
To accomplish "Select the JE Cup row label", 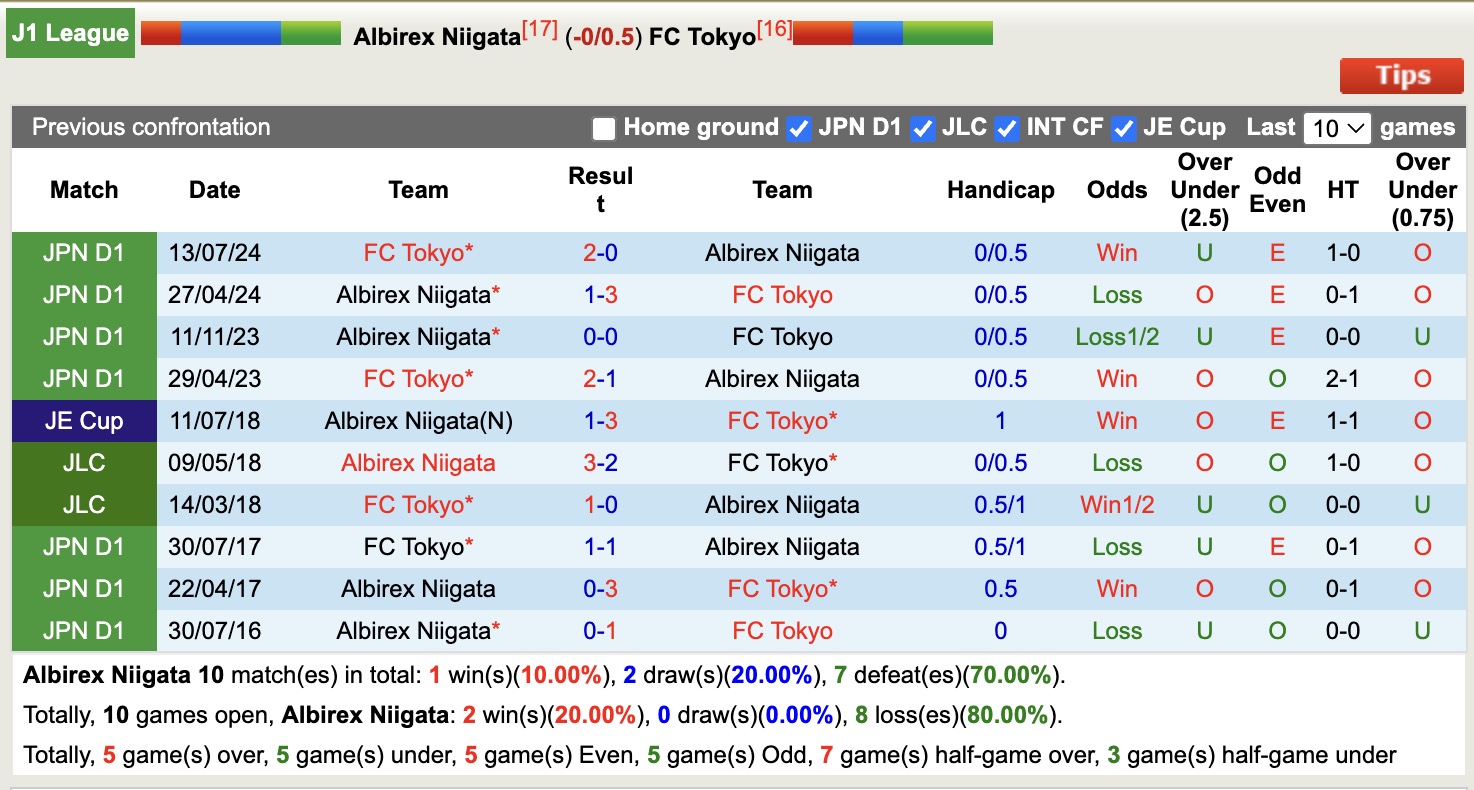I will coord(83,421).
